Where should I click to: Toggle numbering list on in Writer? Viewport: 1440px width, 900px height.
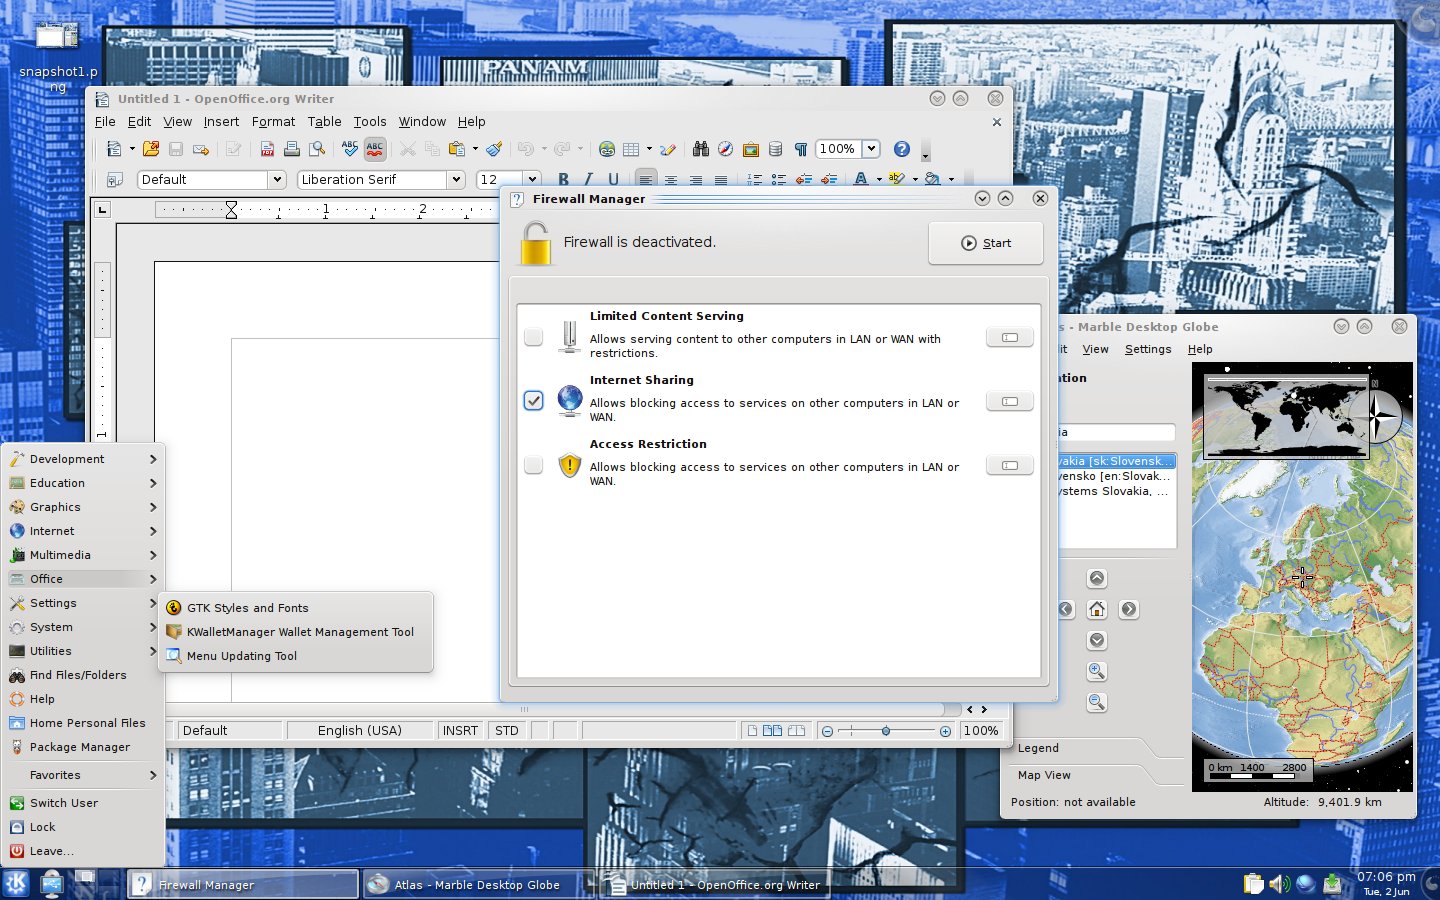pos(754,179)
